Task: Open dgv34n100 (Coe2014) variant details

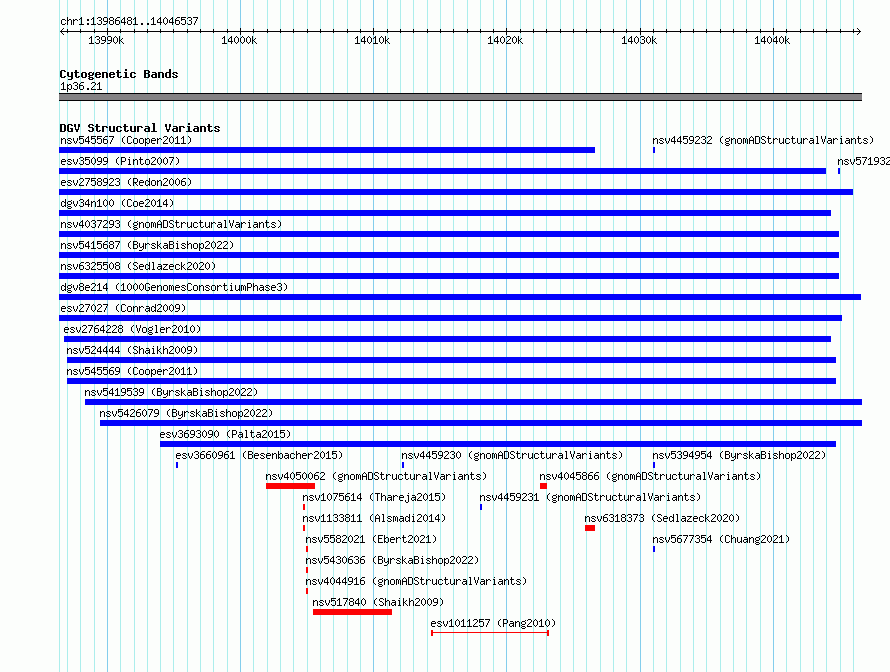Action: [x=117, y=203]
